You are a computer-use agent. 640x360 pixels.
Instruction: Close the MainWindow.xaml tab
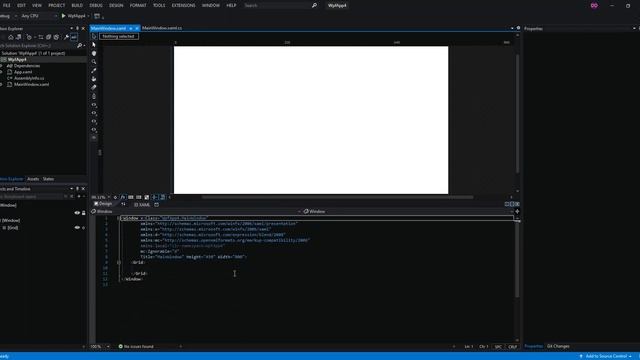[x=137, y=28]
